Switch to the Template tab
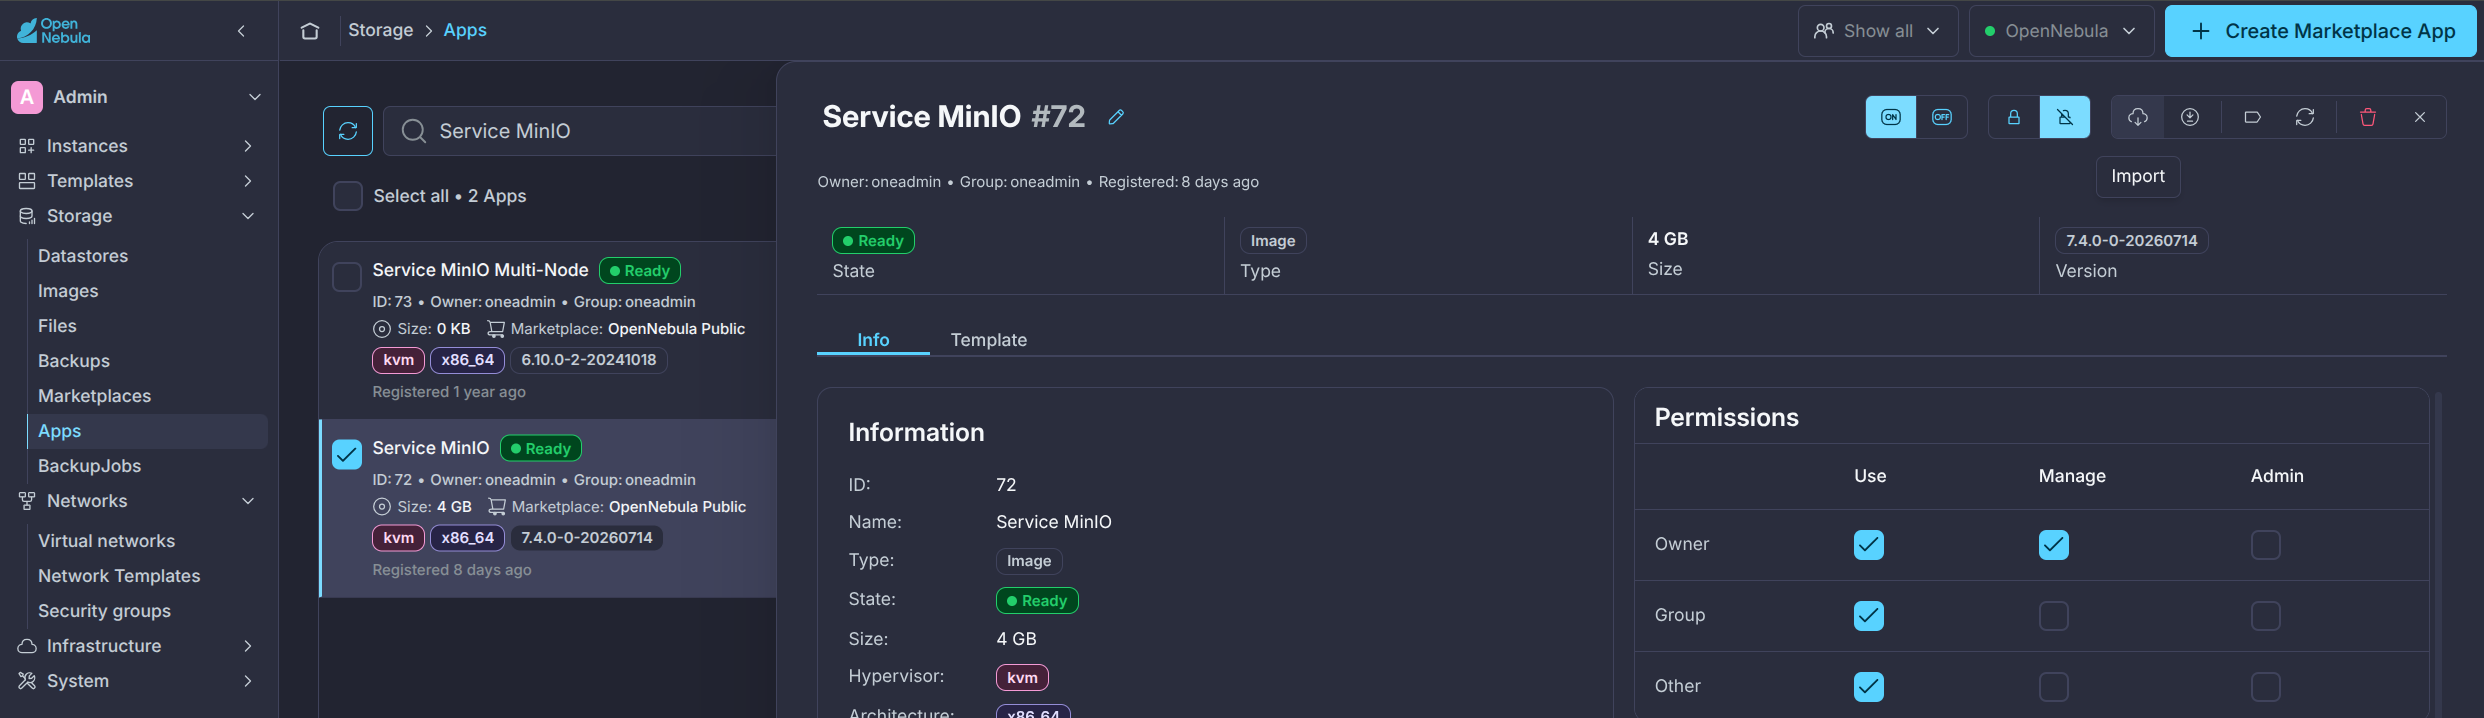2484x718 pixels. [989, 340]
